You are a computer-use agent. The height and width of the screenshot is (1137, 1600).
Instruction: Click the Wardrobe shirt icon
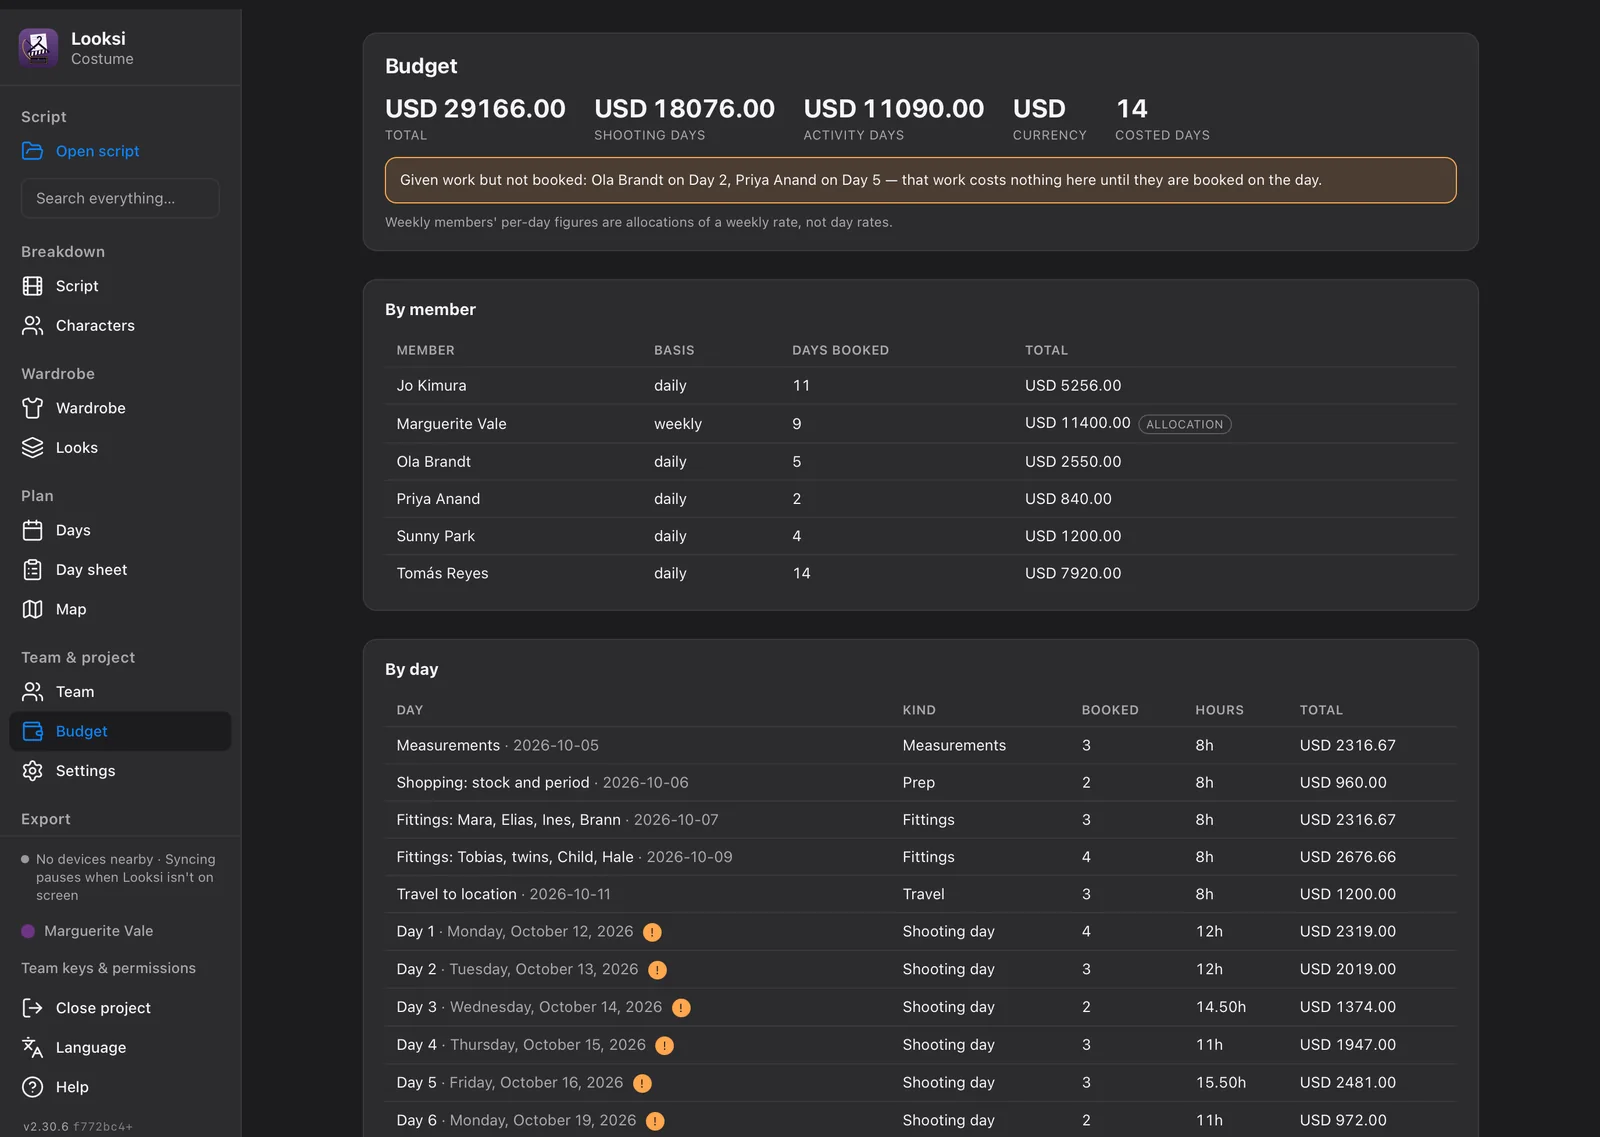pyautogui.click(x=33, y=408)
